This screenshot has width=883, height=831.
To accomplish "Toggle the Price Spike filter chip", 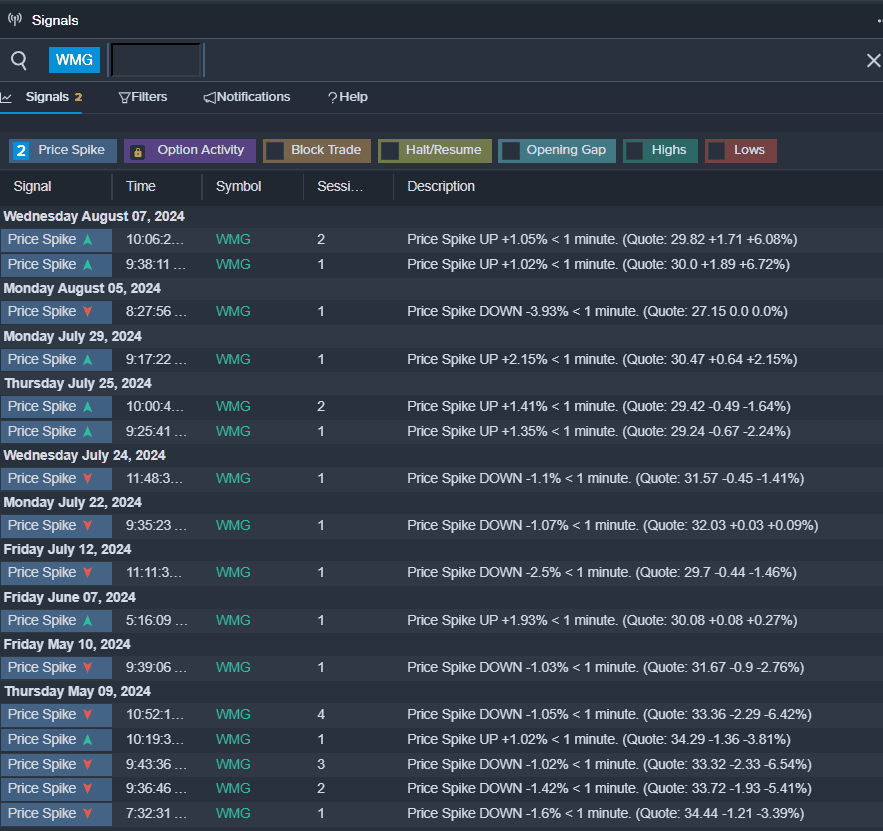I will 63,150.
